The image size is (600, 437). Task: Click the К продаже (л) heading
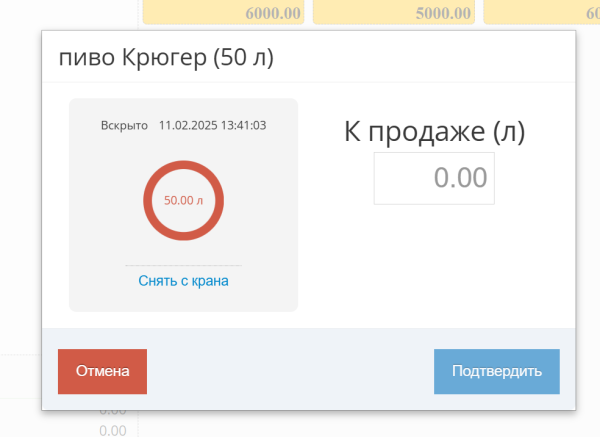click(434, 132)
